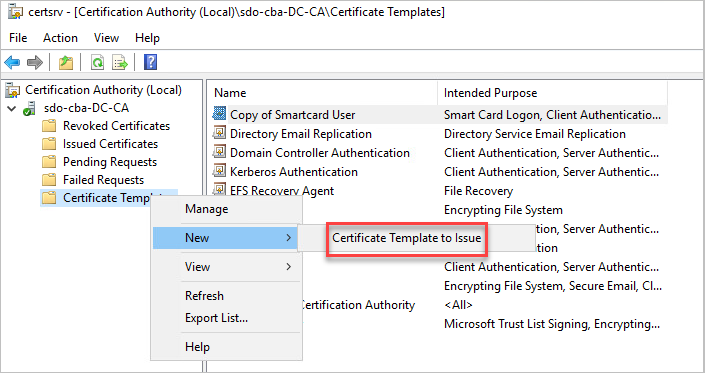
Task: Click the certsrv title bar application icon
Action: pyautogui.click(x=15, y=12)
